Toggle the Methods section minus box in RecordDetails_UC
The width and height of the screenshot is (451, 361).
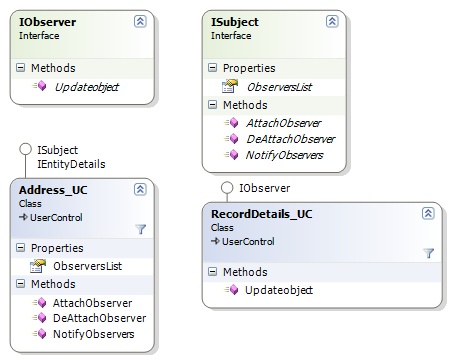[x=212, y=272]
